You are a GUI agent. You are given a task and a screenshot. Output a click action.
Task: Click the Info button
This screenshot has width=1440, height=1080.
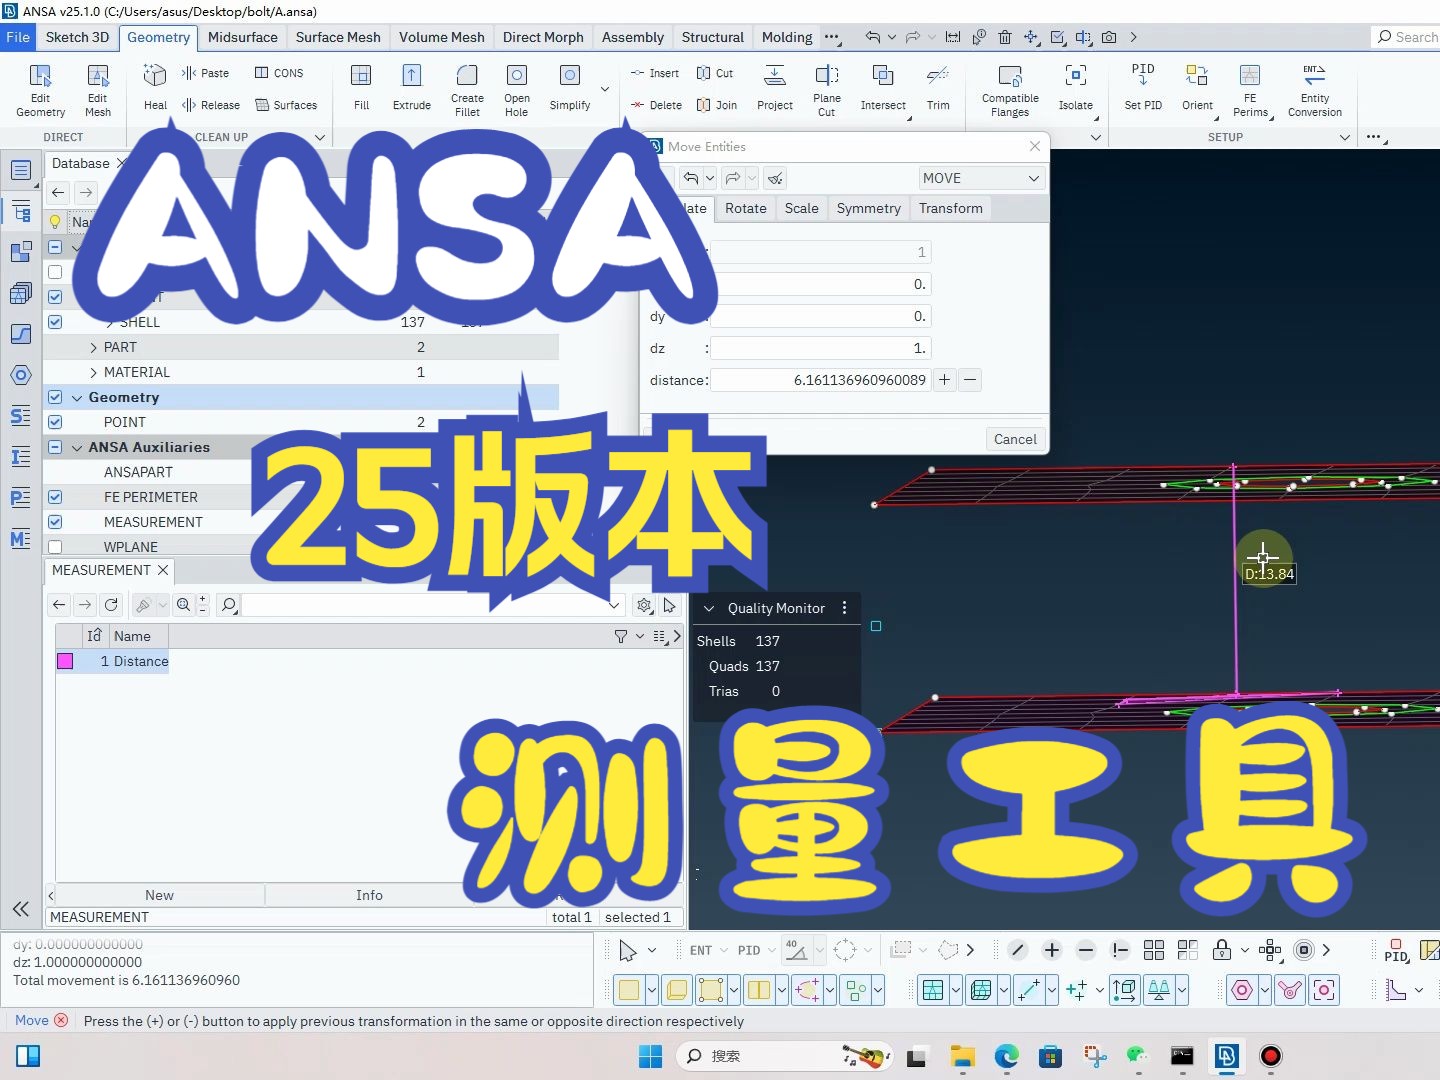tap(369, 895)
